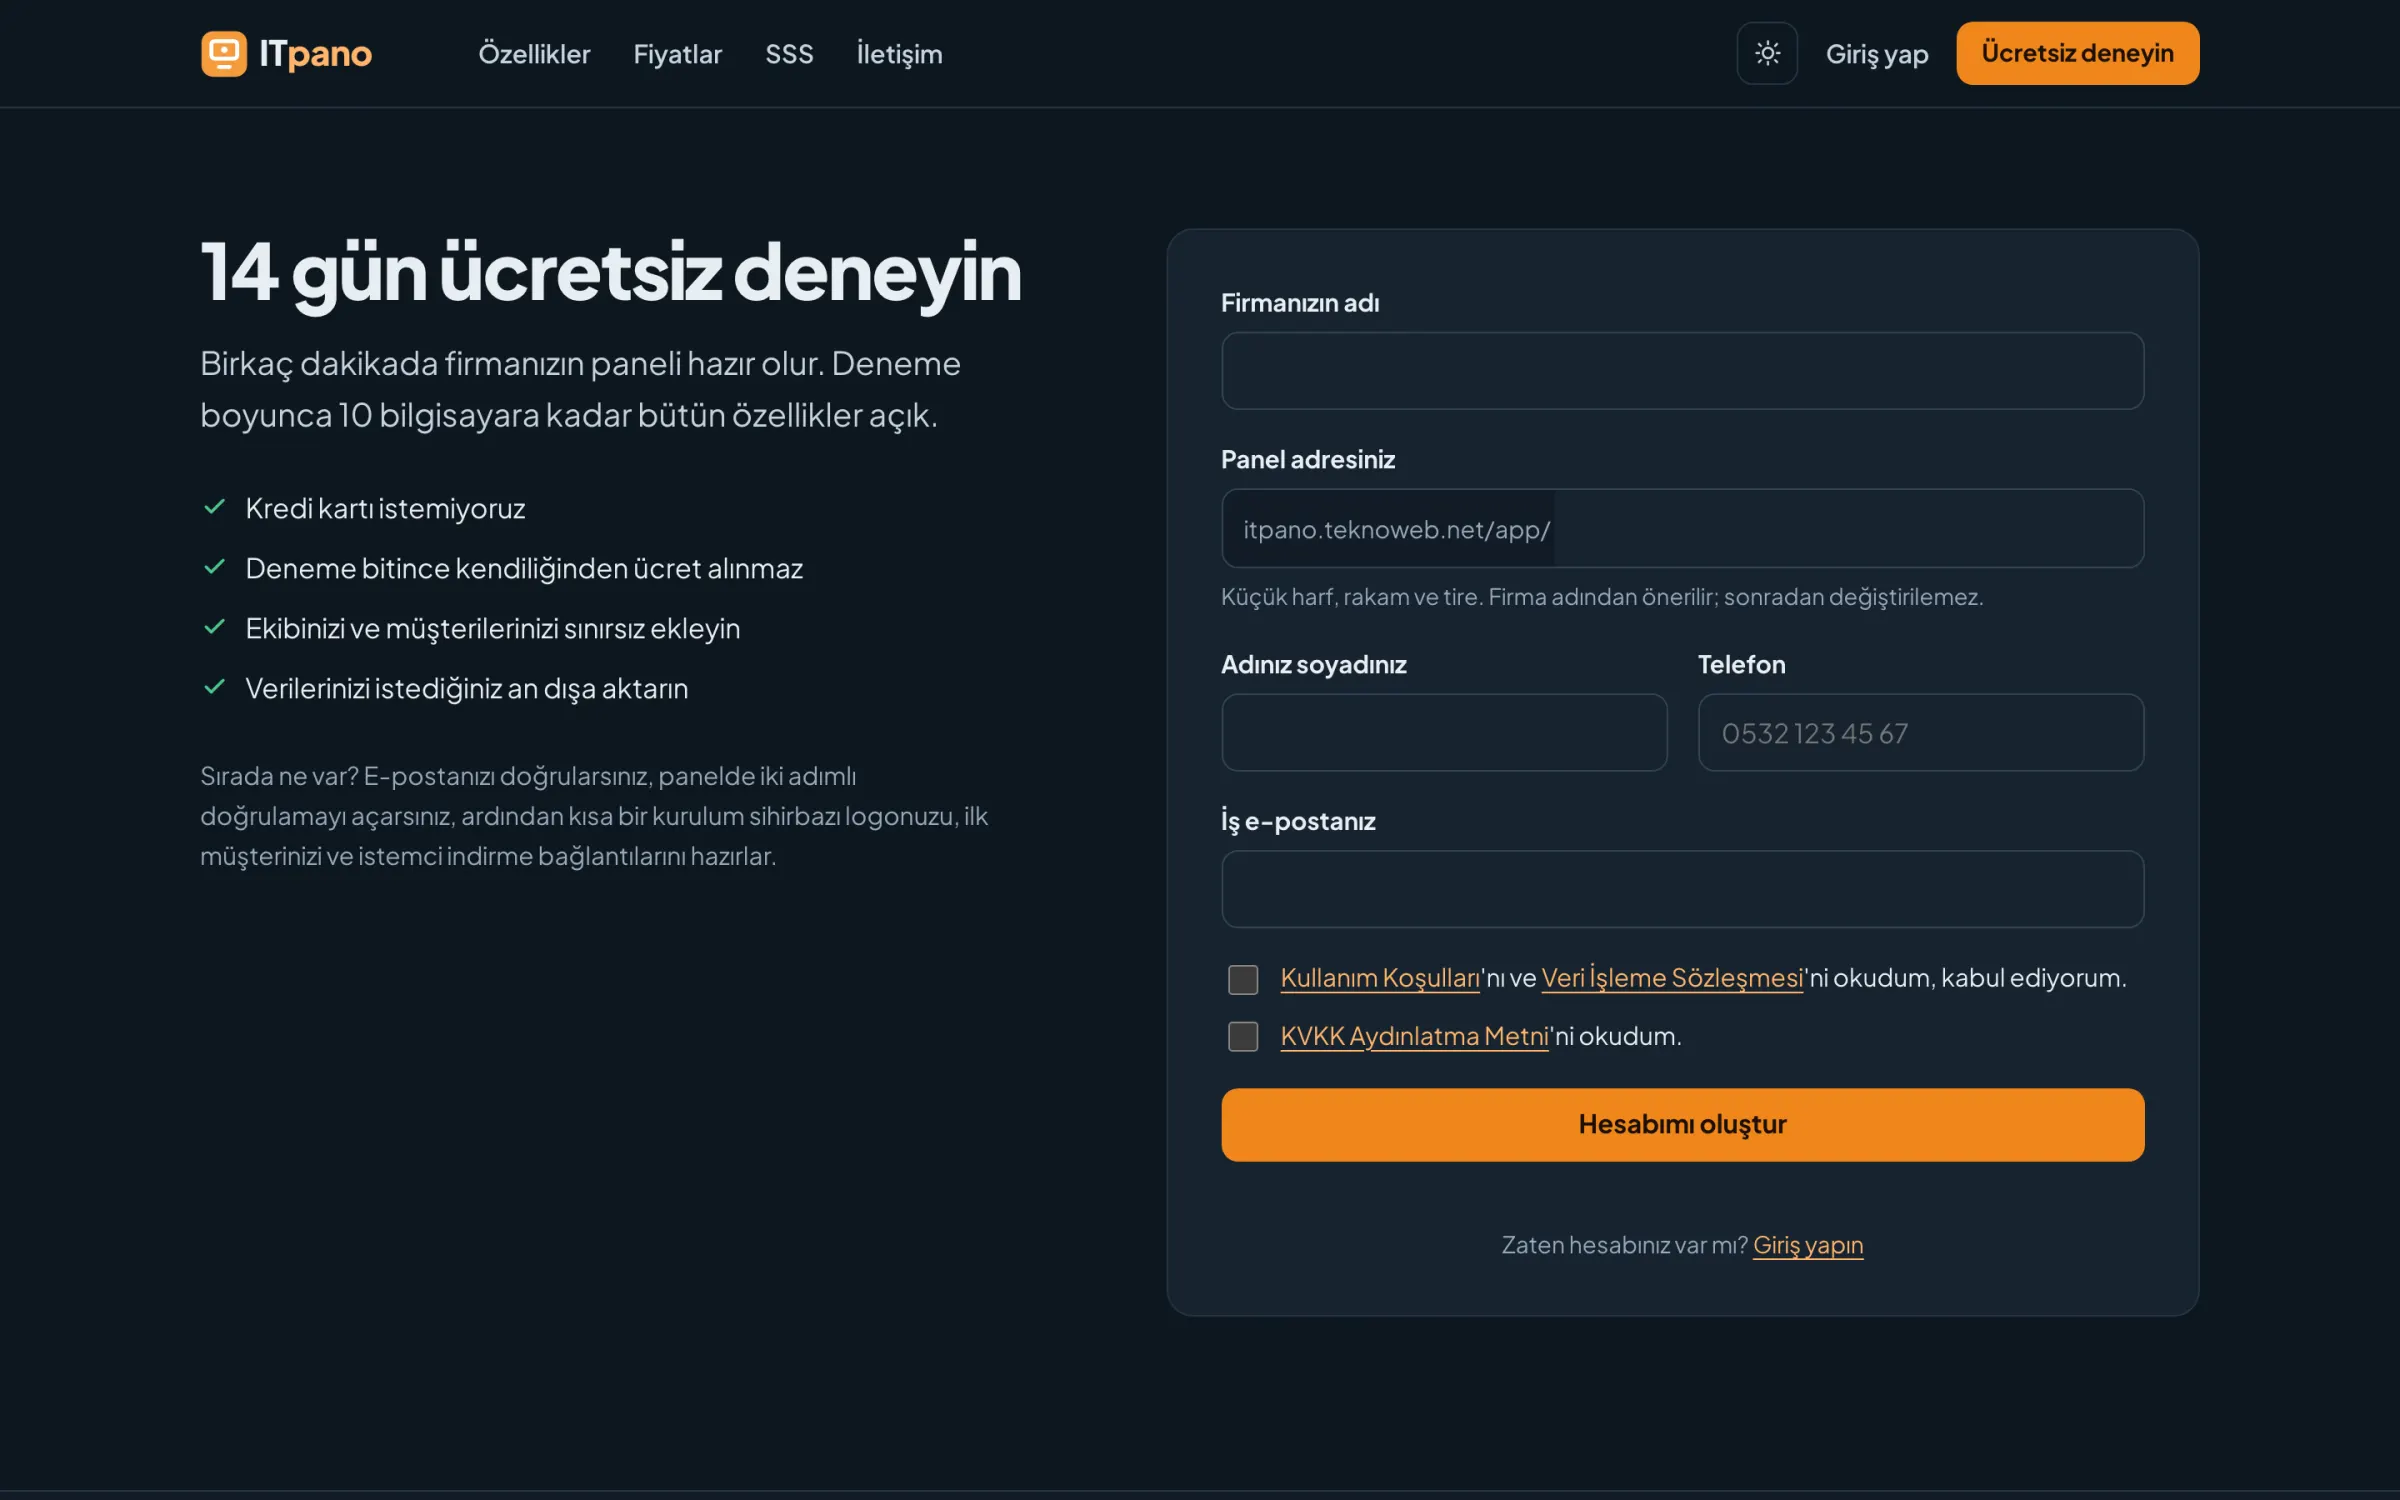The width and height of the screenshot is (2400, 1500).
Task: Click the 'Küçük harf, rakam ve tire' hint
Action: (1602, 597)
